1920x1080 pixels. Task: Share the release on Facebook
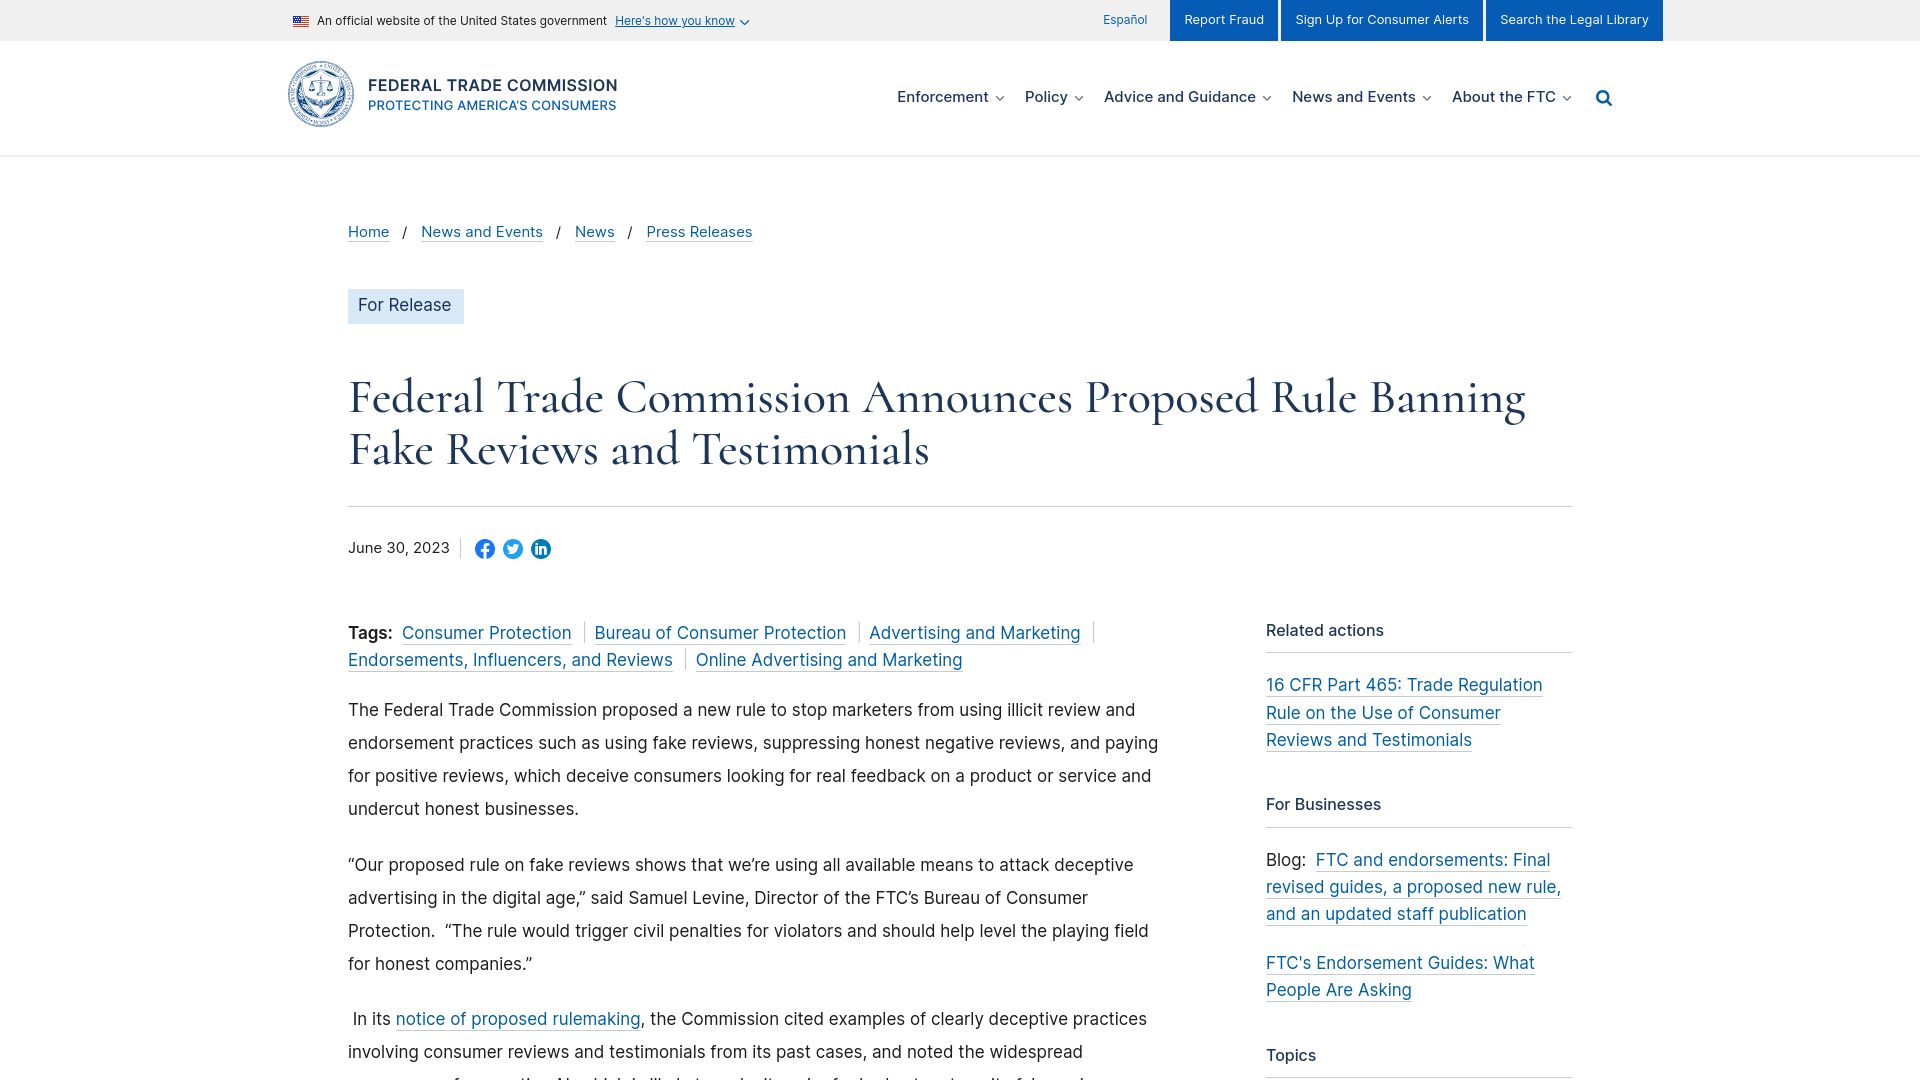(x=485, y=549)
